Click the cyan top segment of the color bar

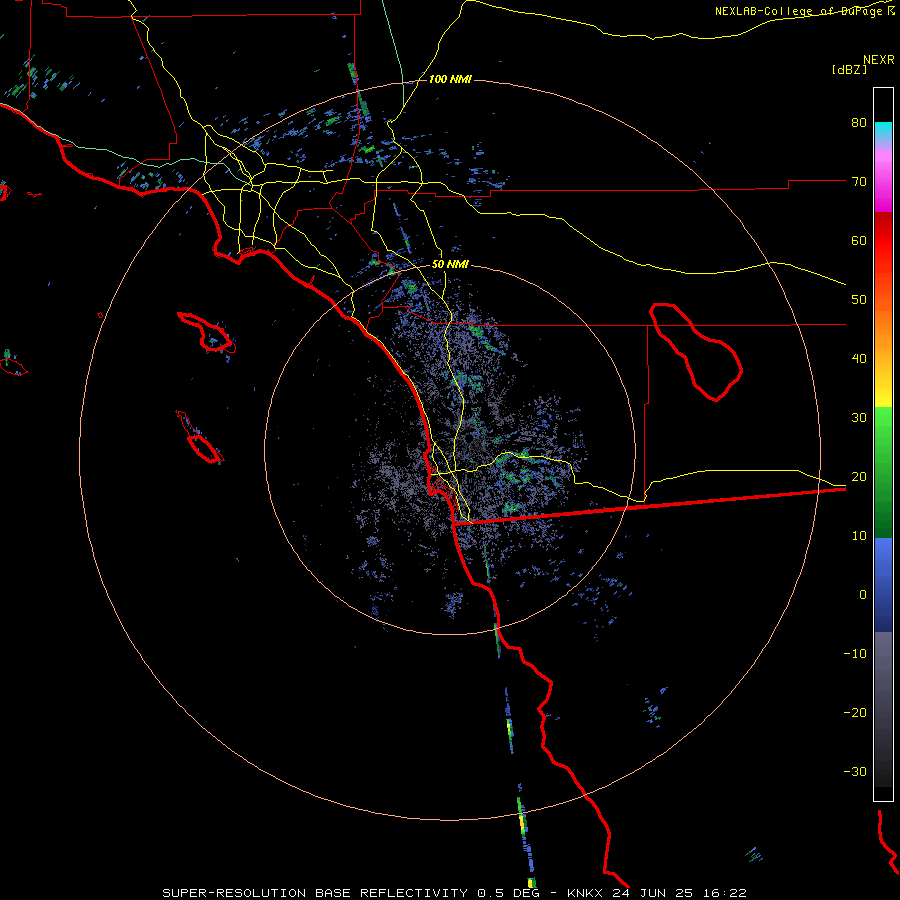pyautogui.click(x=883, y=131)
